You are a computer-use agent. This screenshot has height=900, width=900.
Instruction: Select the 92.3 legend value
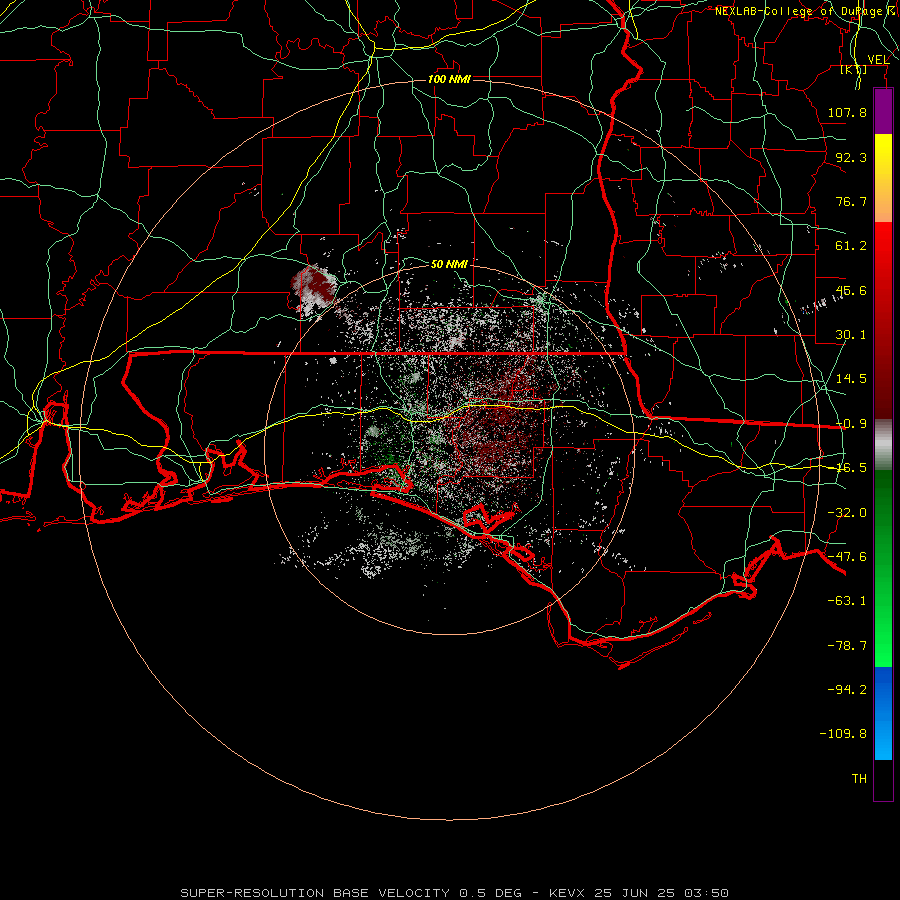pos(851,157)
